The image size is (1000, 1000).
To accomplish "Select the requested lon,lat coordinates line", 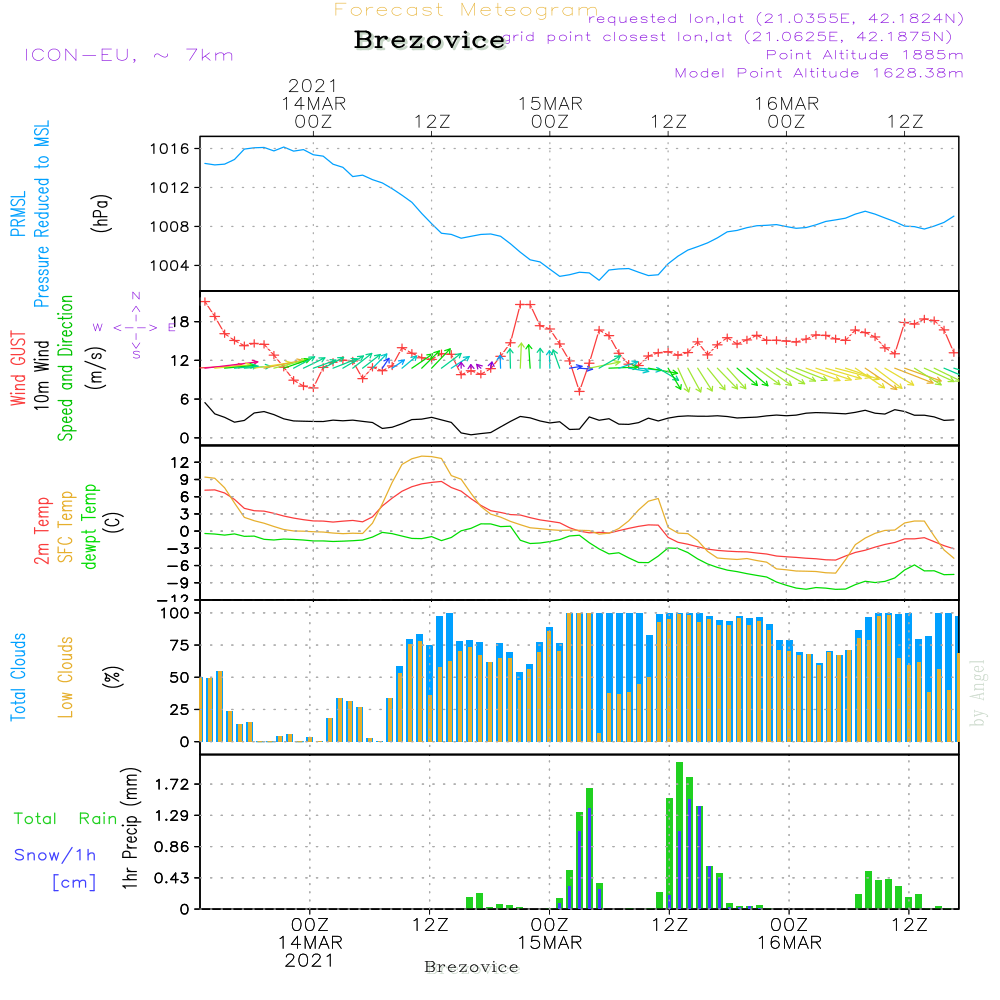I will tap(776, 18).
